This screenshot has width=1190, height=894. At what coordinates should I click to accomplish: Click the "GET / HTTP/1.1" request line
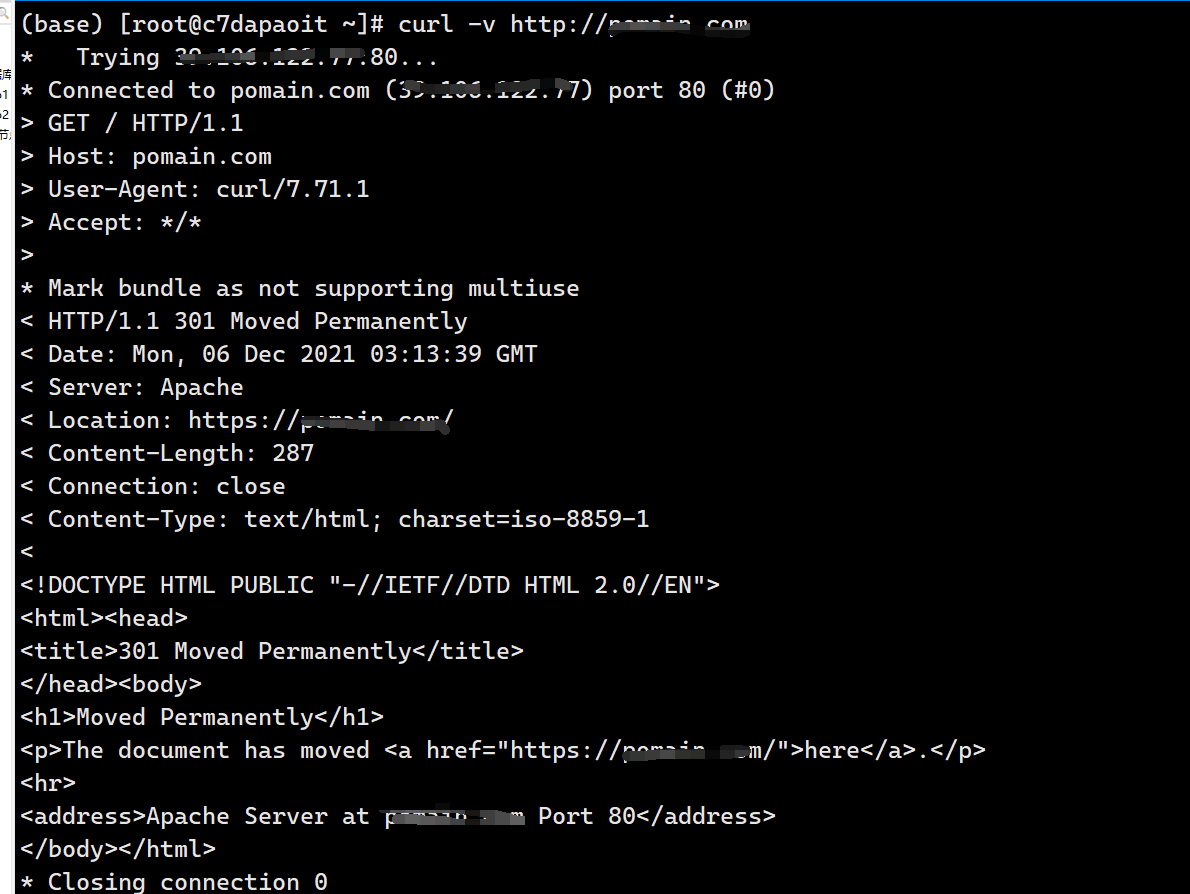tap(145, 123)
